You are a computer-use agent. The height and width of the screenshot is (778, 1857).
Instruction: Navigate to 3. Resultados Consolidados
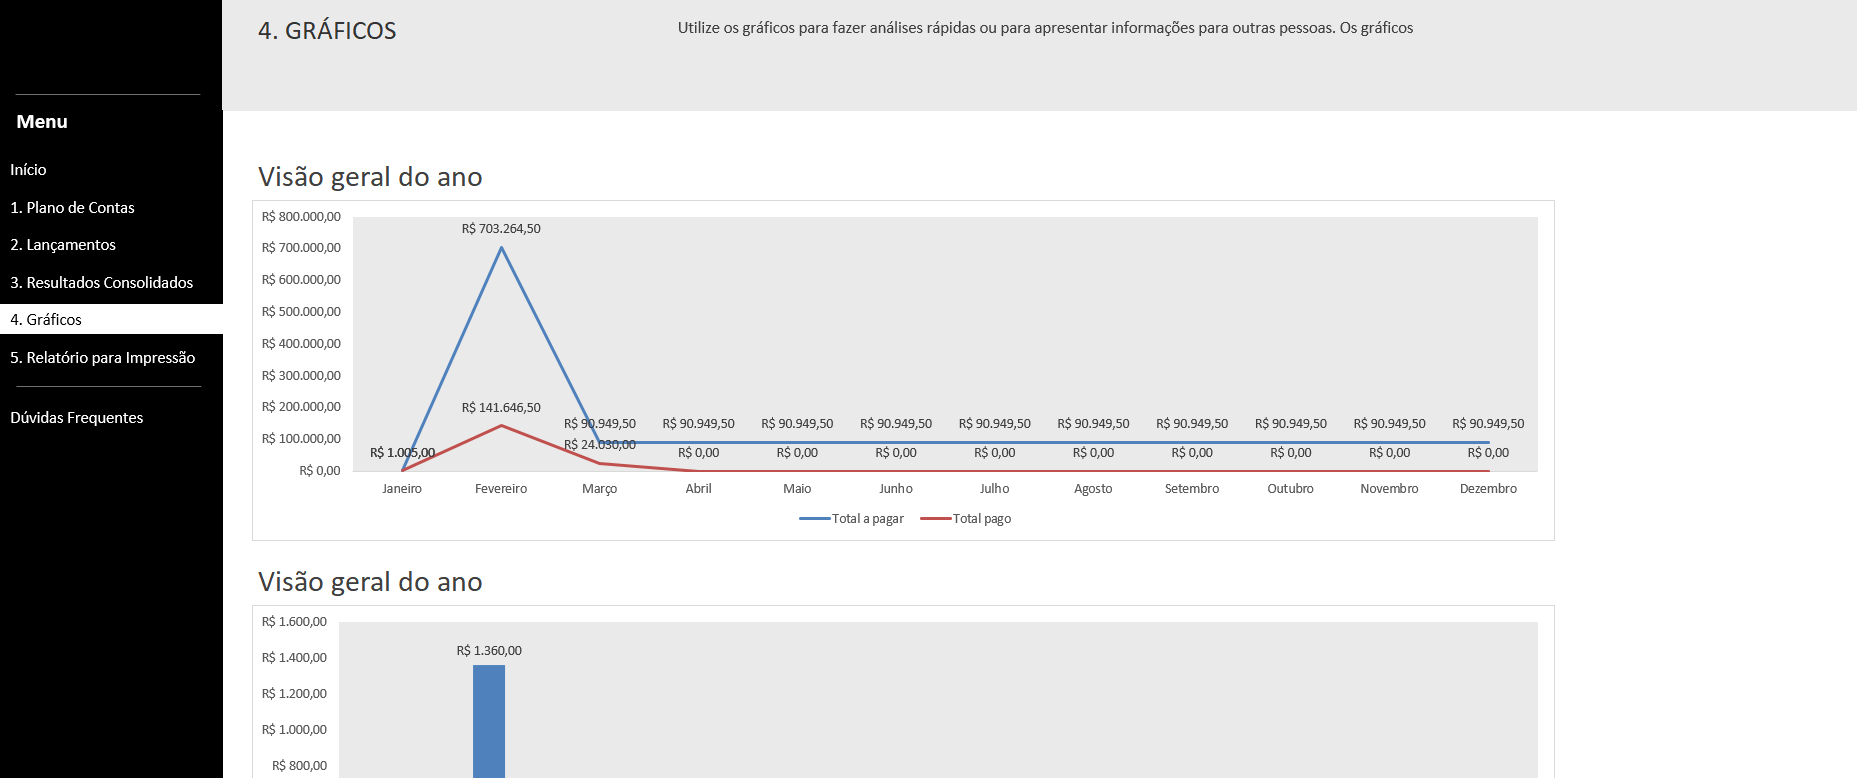pos(101,283)
